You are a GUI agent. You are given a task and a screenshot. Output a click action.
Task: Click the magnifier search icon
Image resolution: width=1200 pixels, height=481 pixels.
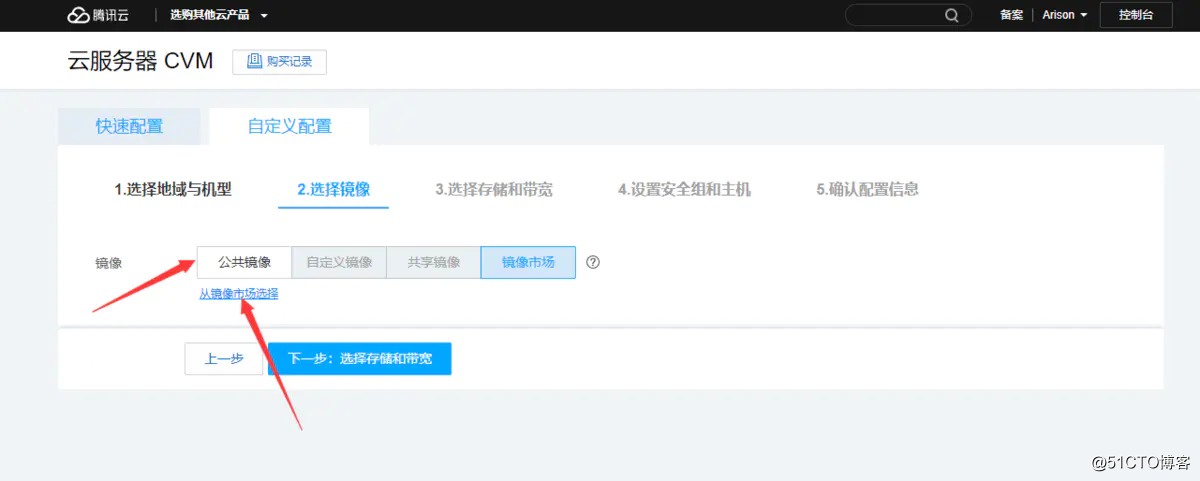click(x=951, y=15)
